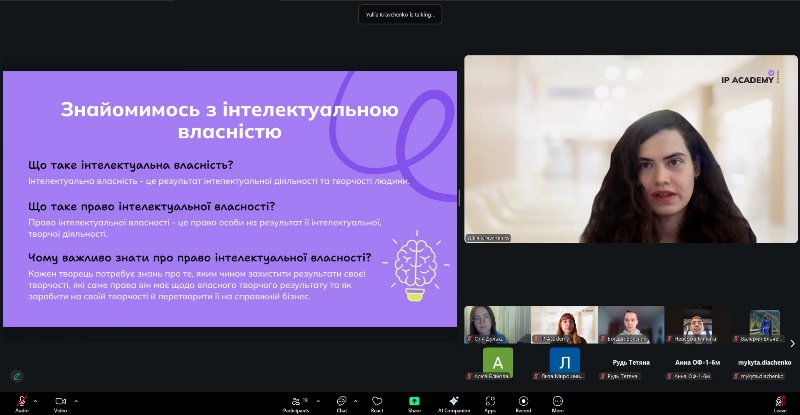Click the Leave meeting button
The image size is (800, 415).
point(779,402)
